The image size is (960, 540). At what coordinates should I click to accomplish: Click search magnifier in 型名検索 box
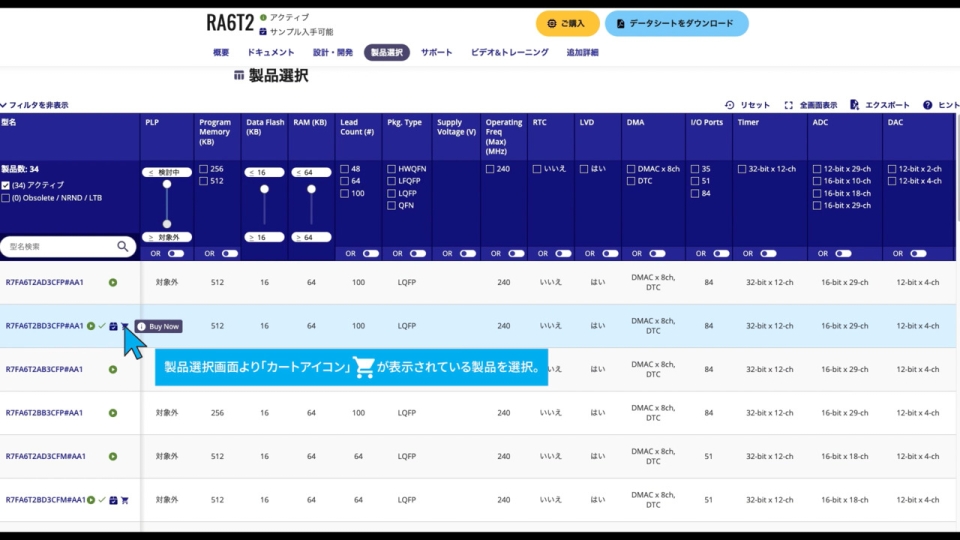(x=123, y=246)
